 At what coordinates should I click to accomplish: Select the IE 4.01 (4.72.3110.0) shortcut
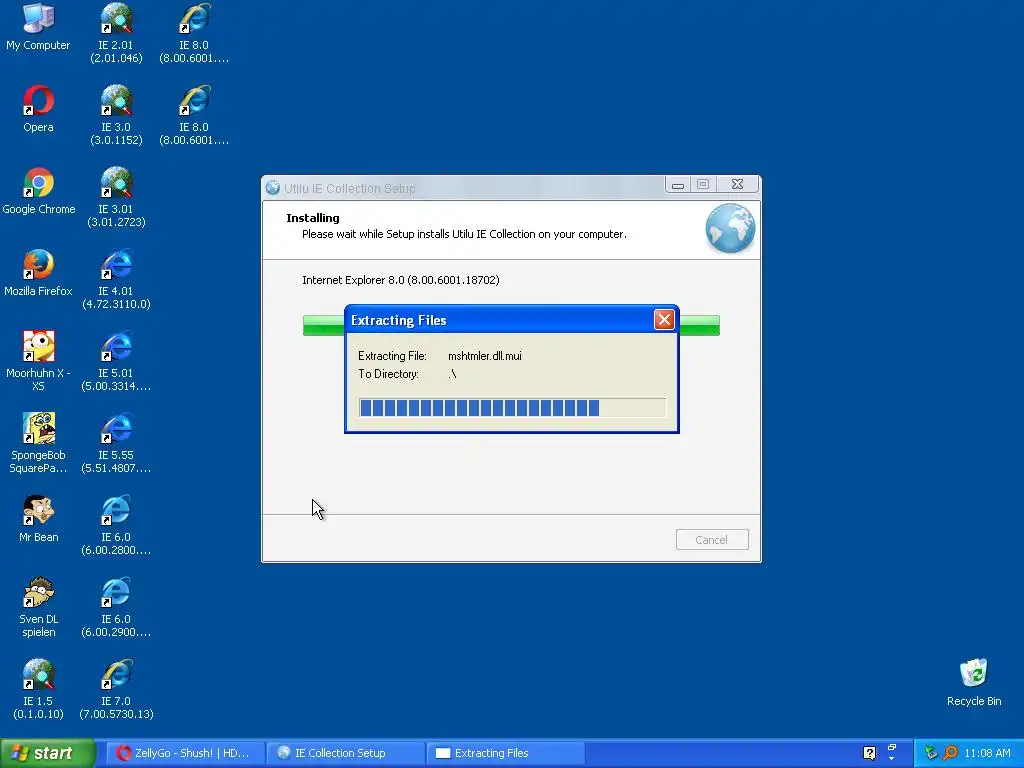pos(116,280)
